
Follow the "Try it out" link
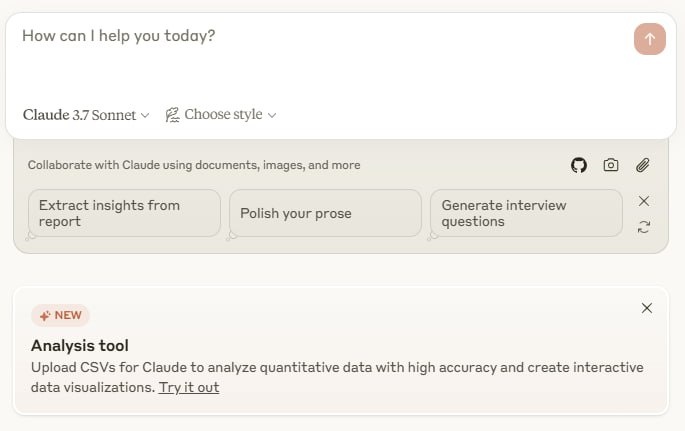click(189, 387)
